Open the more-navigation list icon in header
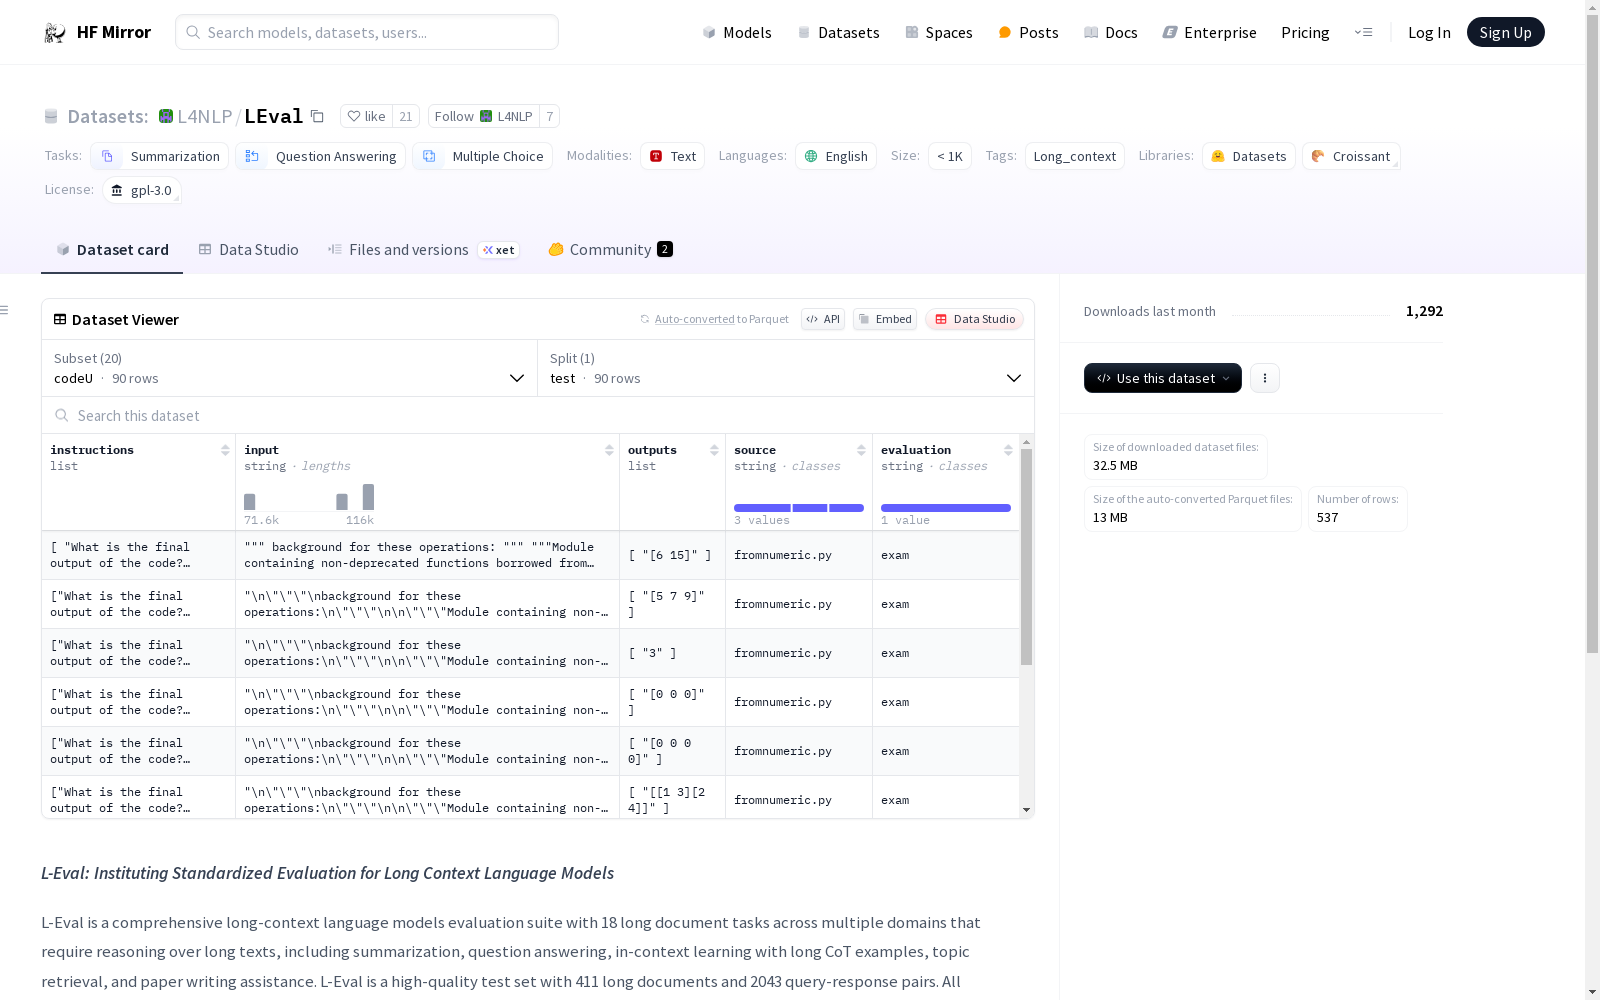The height and width of the screenshot is (1000, 1600). (x=1363, y=32)
